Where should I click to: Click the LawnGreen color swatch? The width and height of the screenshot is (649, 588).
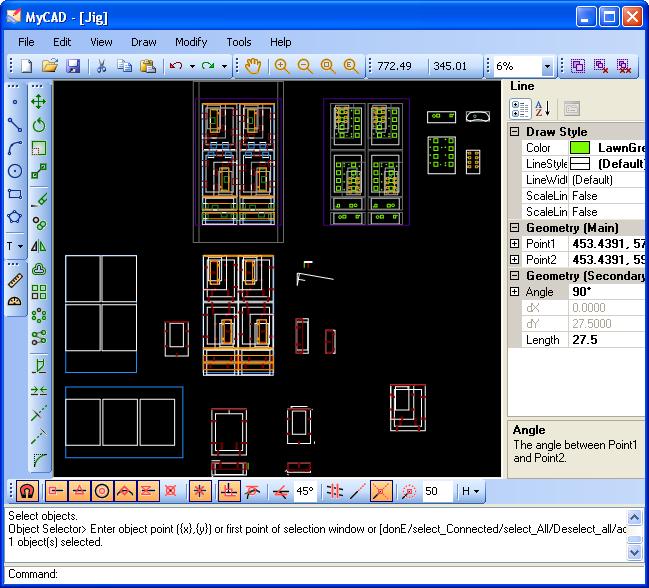click(x=581, y=148)
